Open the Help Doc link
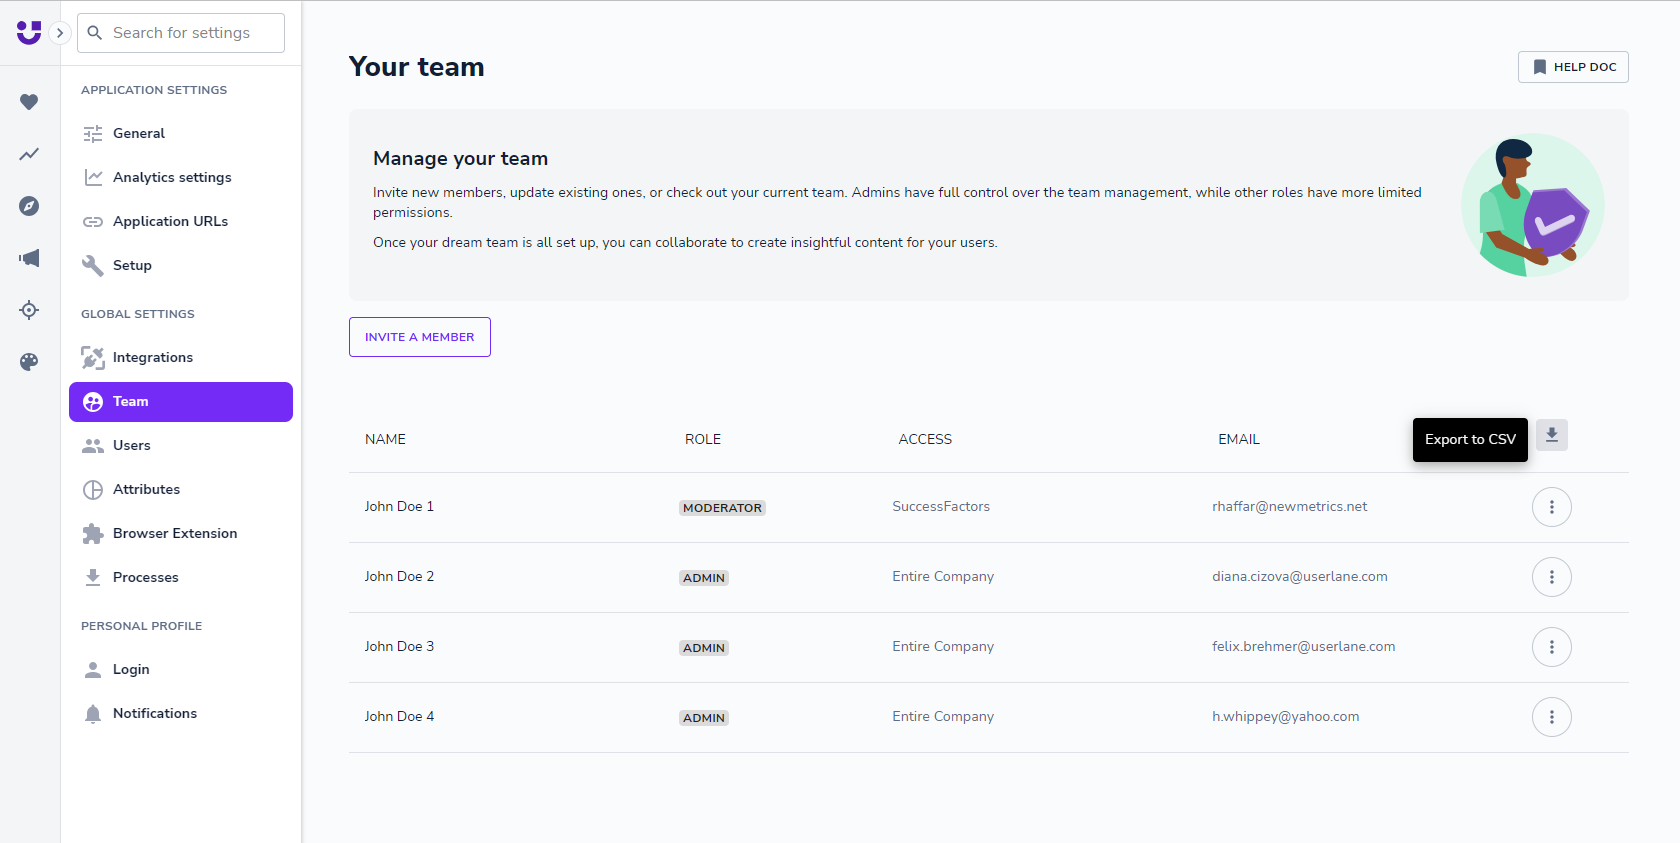Viewport: 1680px width, 843px height. click(x=1573, y=67)
